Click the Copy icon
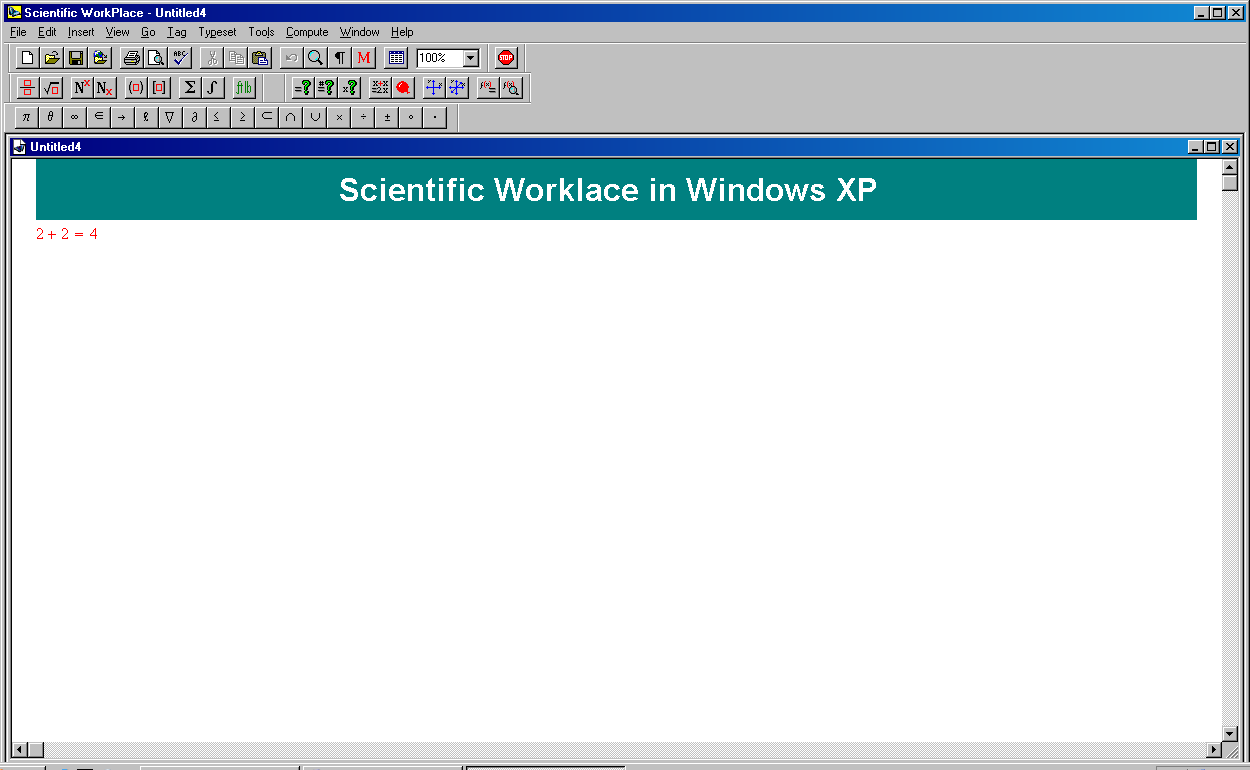 pos(236,58)
